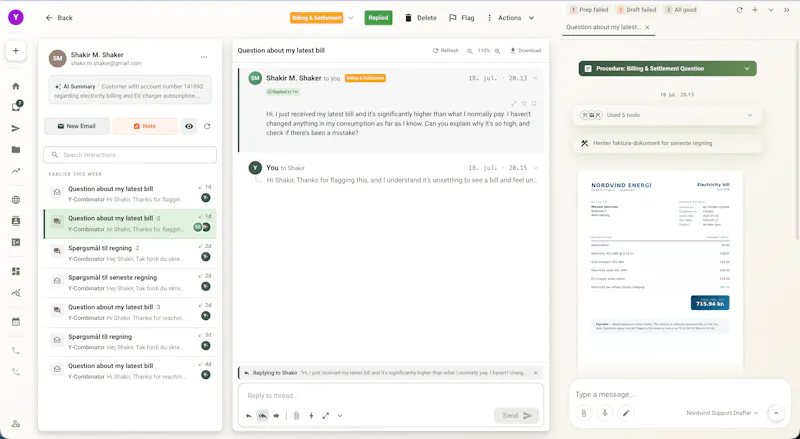Open chevron dropdown beside composer toolbar icons
The height and width of the screenshot is (439, 800).
tap(340, 416)
